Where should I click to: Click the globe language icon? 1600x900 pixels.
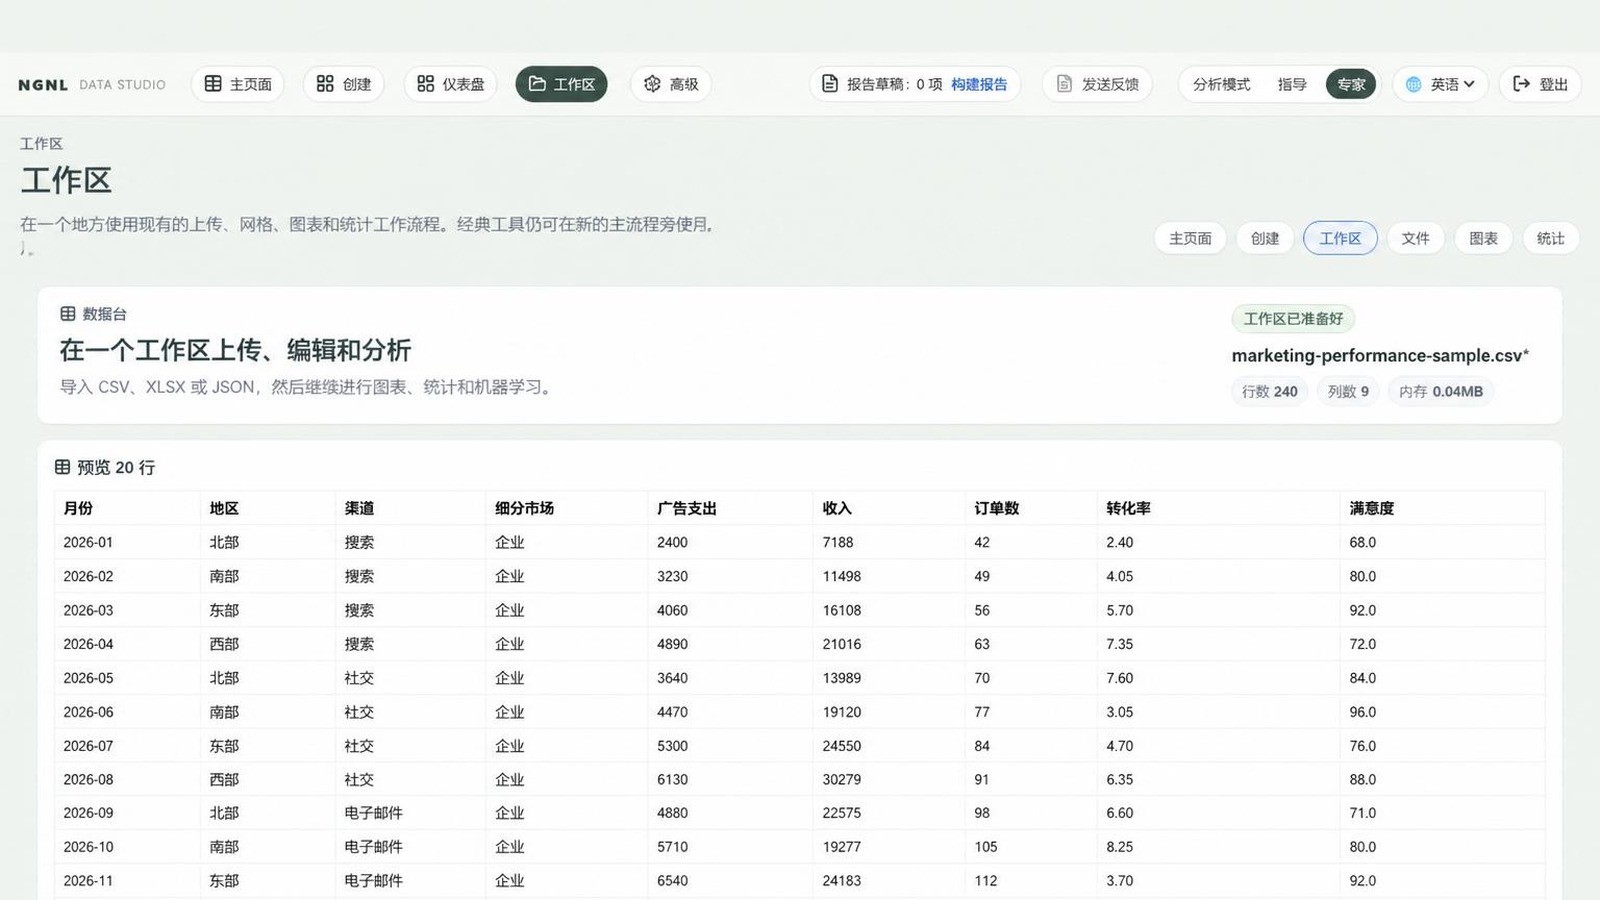click(1414, 84)
